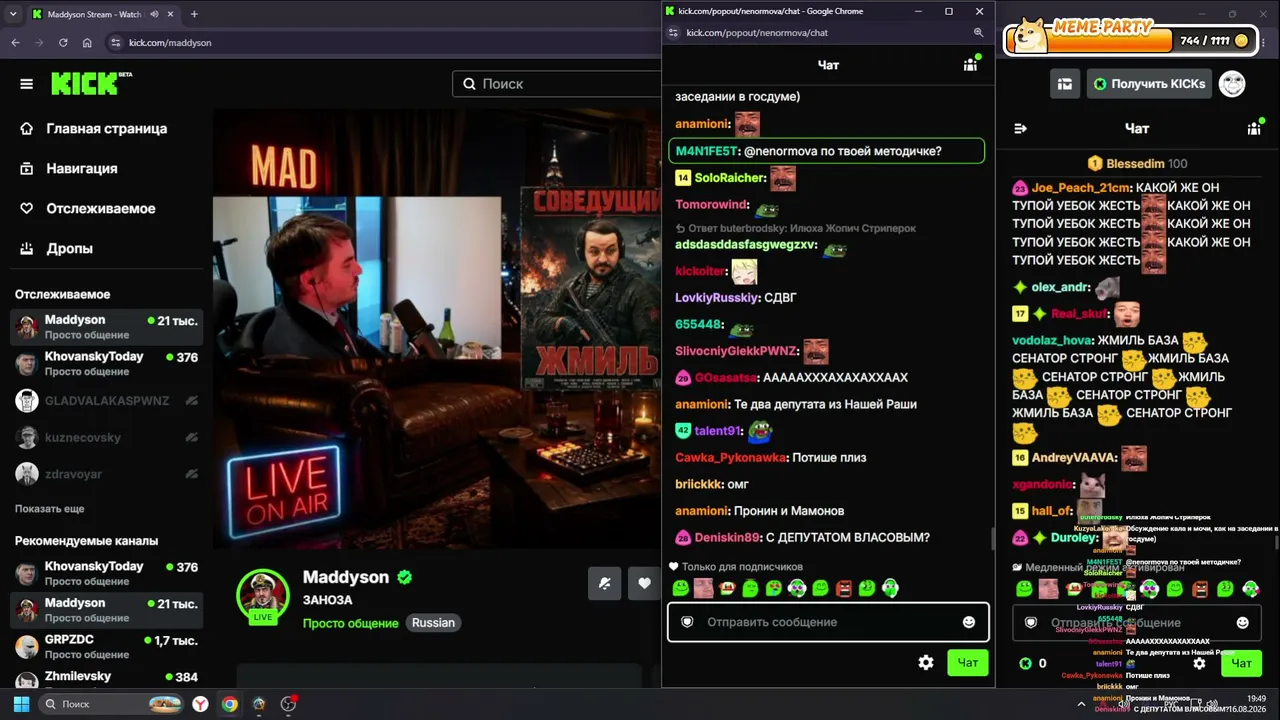The width and height of the screenshot is (1280, 720).
Task: Click M4N1FE5T's highlighted message in popout chat
Action: tap(826, 151)
